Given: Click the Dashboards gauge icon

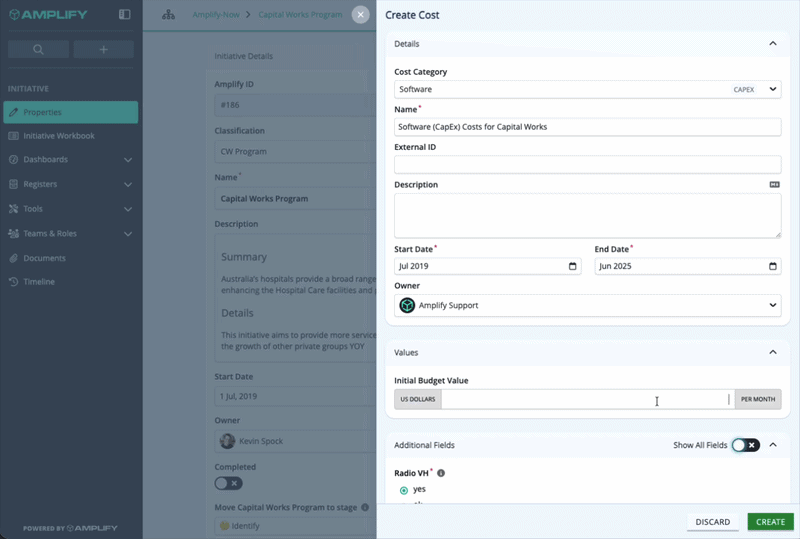Looking at the screenshot, I should (14, 159).
